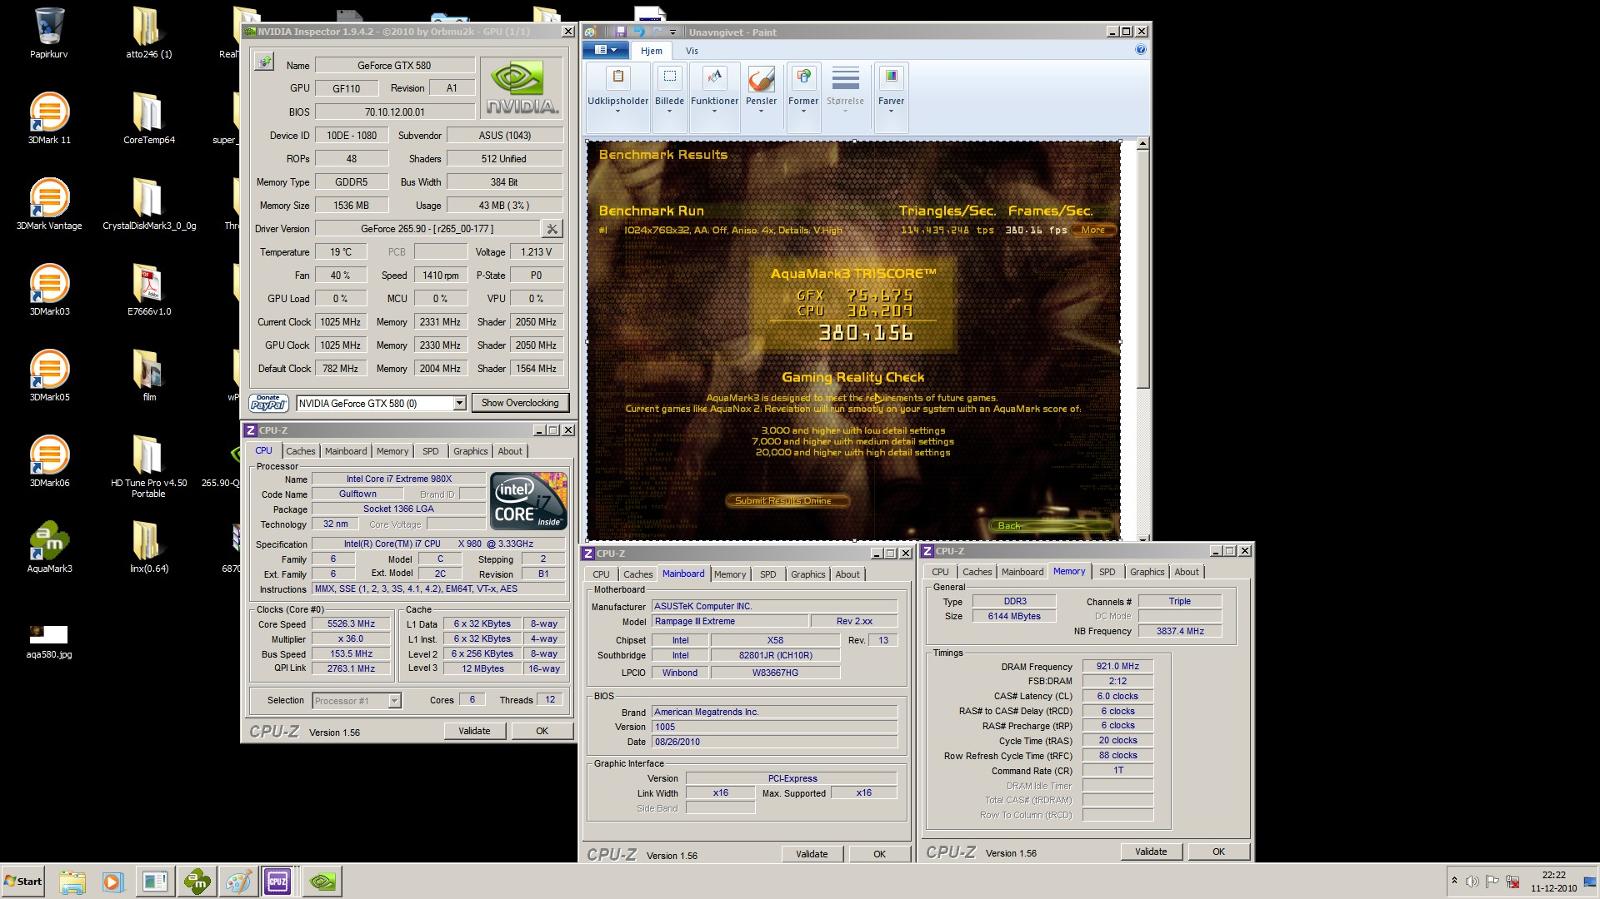Click Undo arrow in Paint's quick access toolbar
This screenshot has width=1600, height=899.
(x=638, y=32)
